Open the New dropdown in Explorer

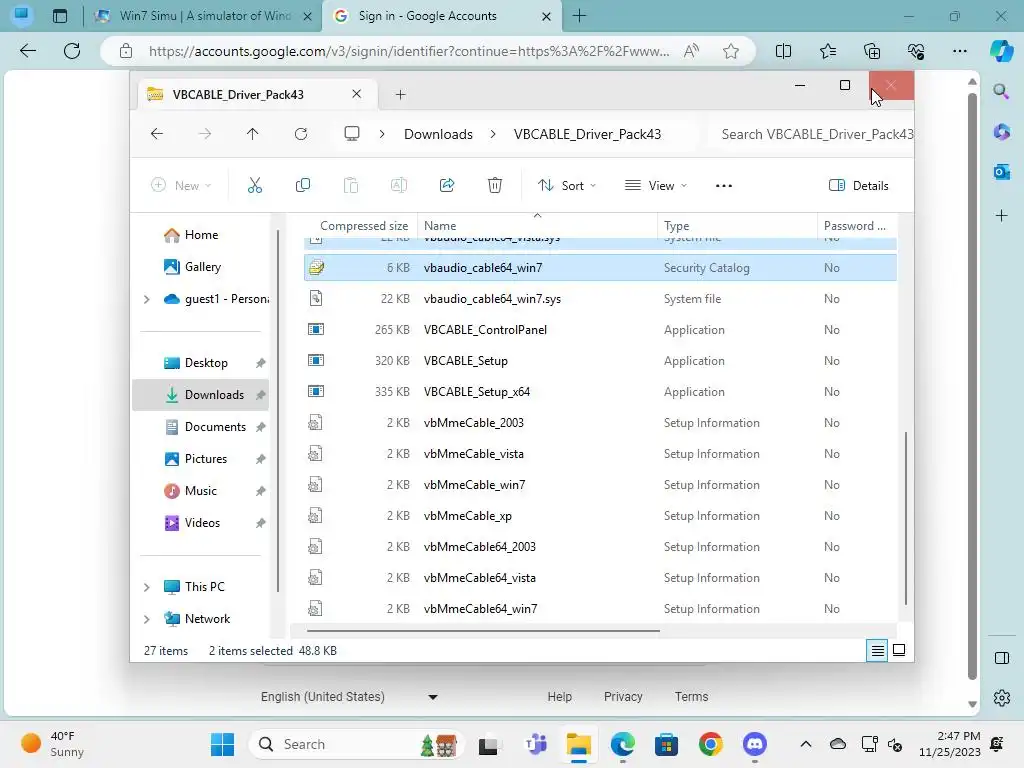[x=181, y=185]
